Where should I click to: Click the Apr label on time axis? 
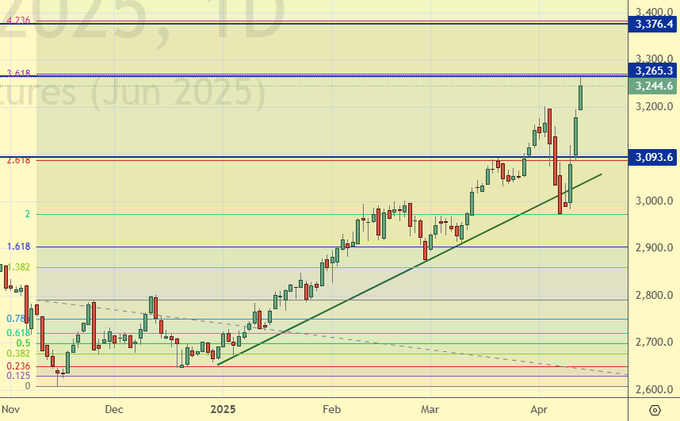(x=541, y=409)
